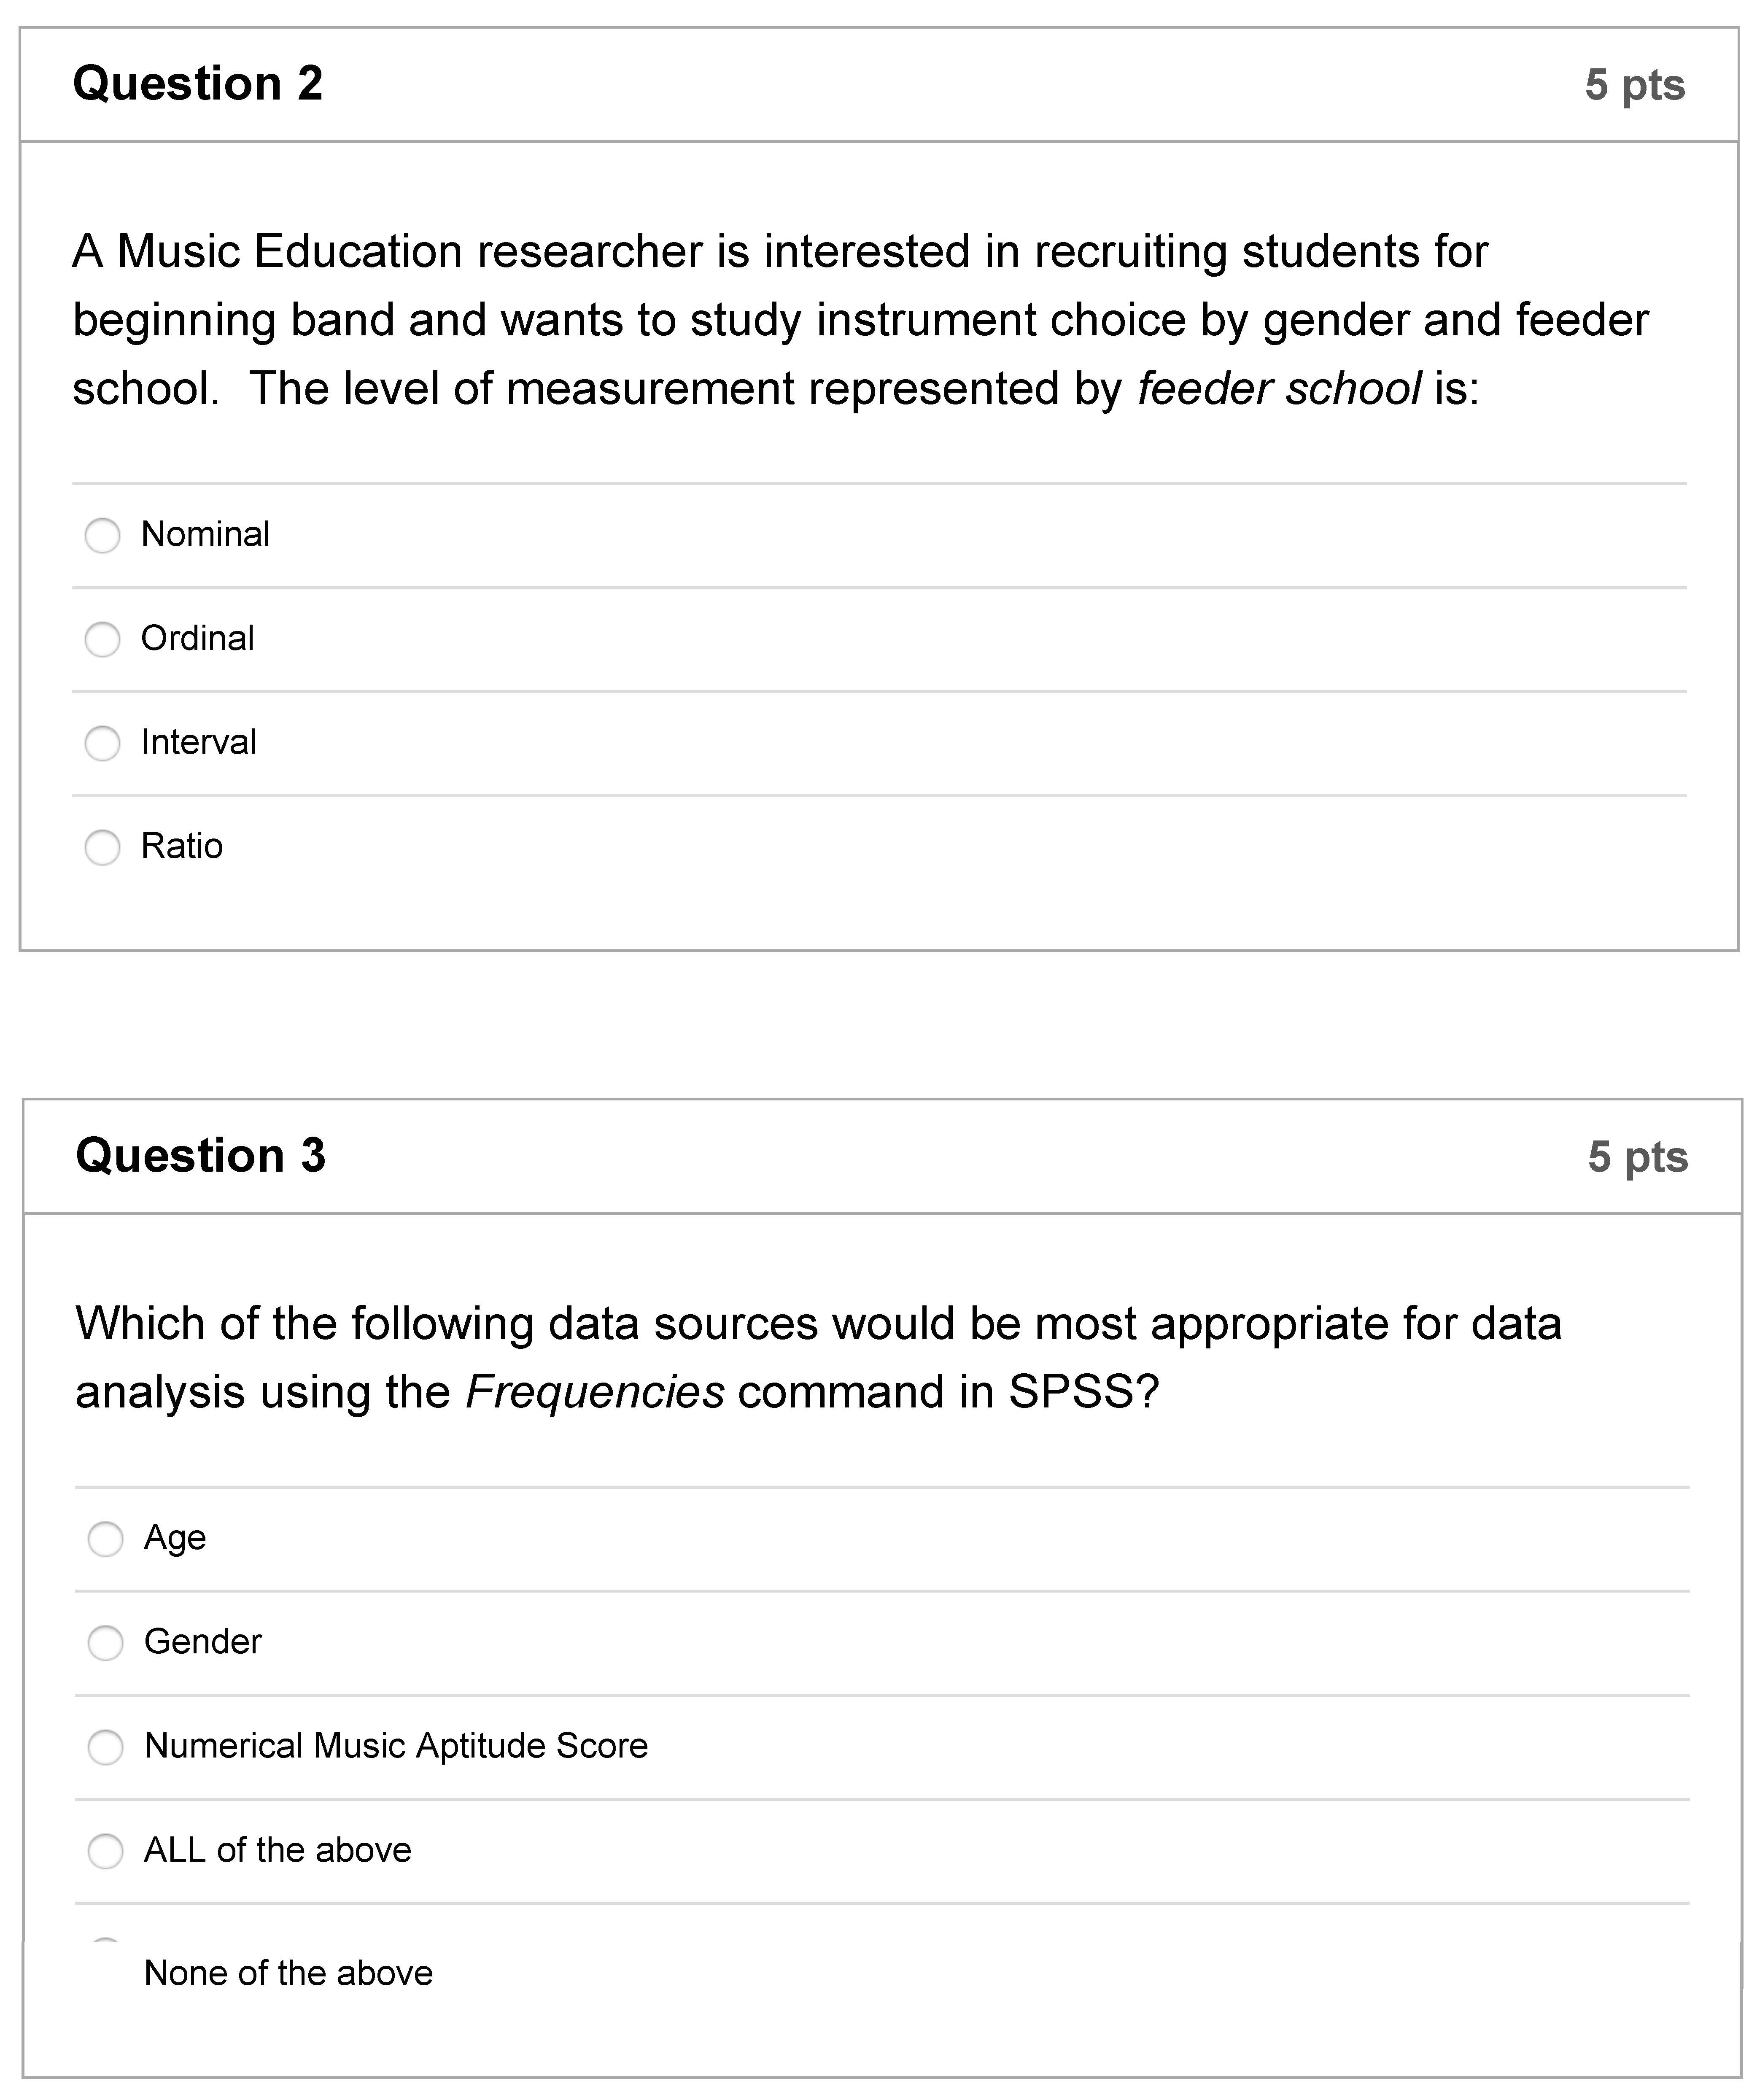Image resolution: width=1749 pixels, height=2100 pixels.
Task: Mark the Ratio radio button
Action: pos(102,847)
